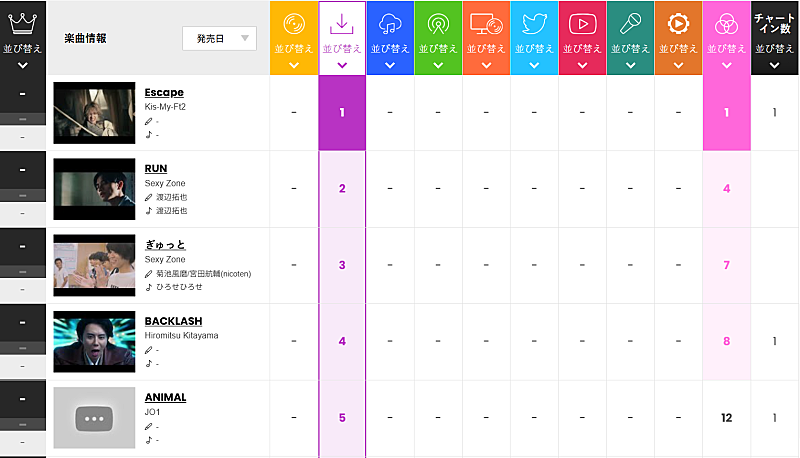This screenshot has height=458, width=800.
Task: Open the BACKLASH song link
Action: click(173, 321)
